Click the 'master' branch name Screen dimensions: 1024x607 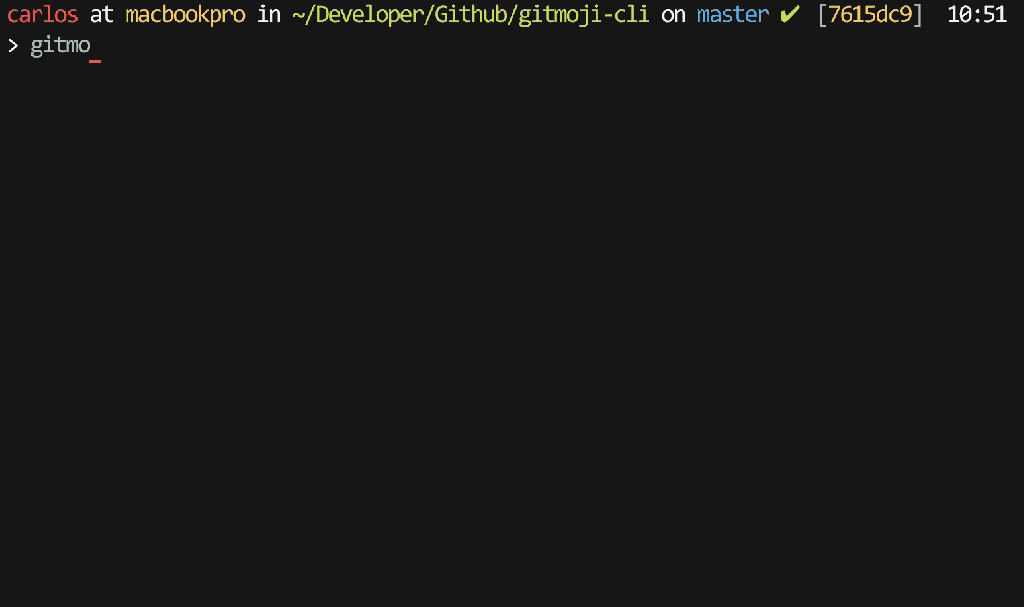click(732, 15)
